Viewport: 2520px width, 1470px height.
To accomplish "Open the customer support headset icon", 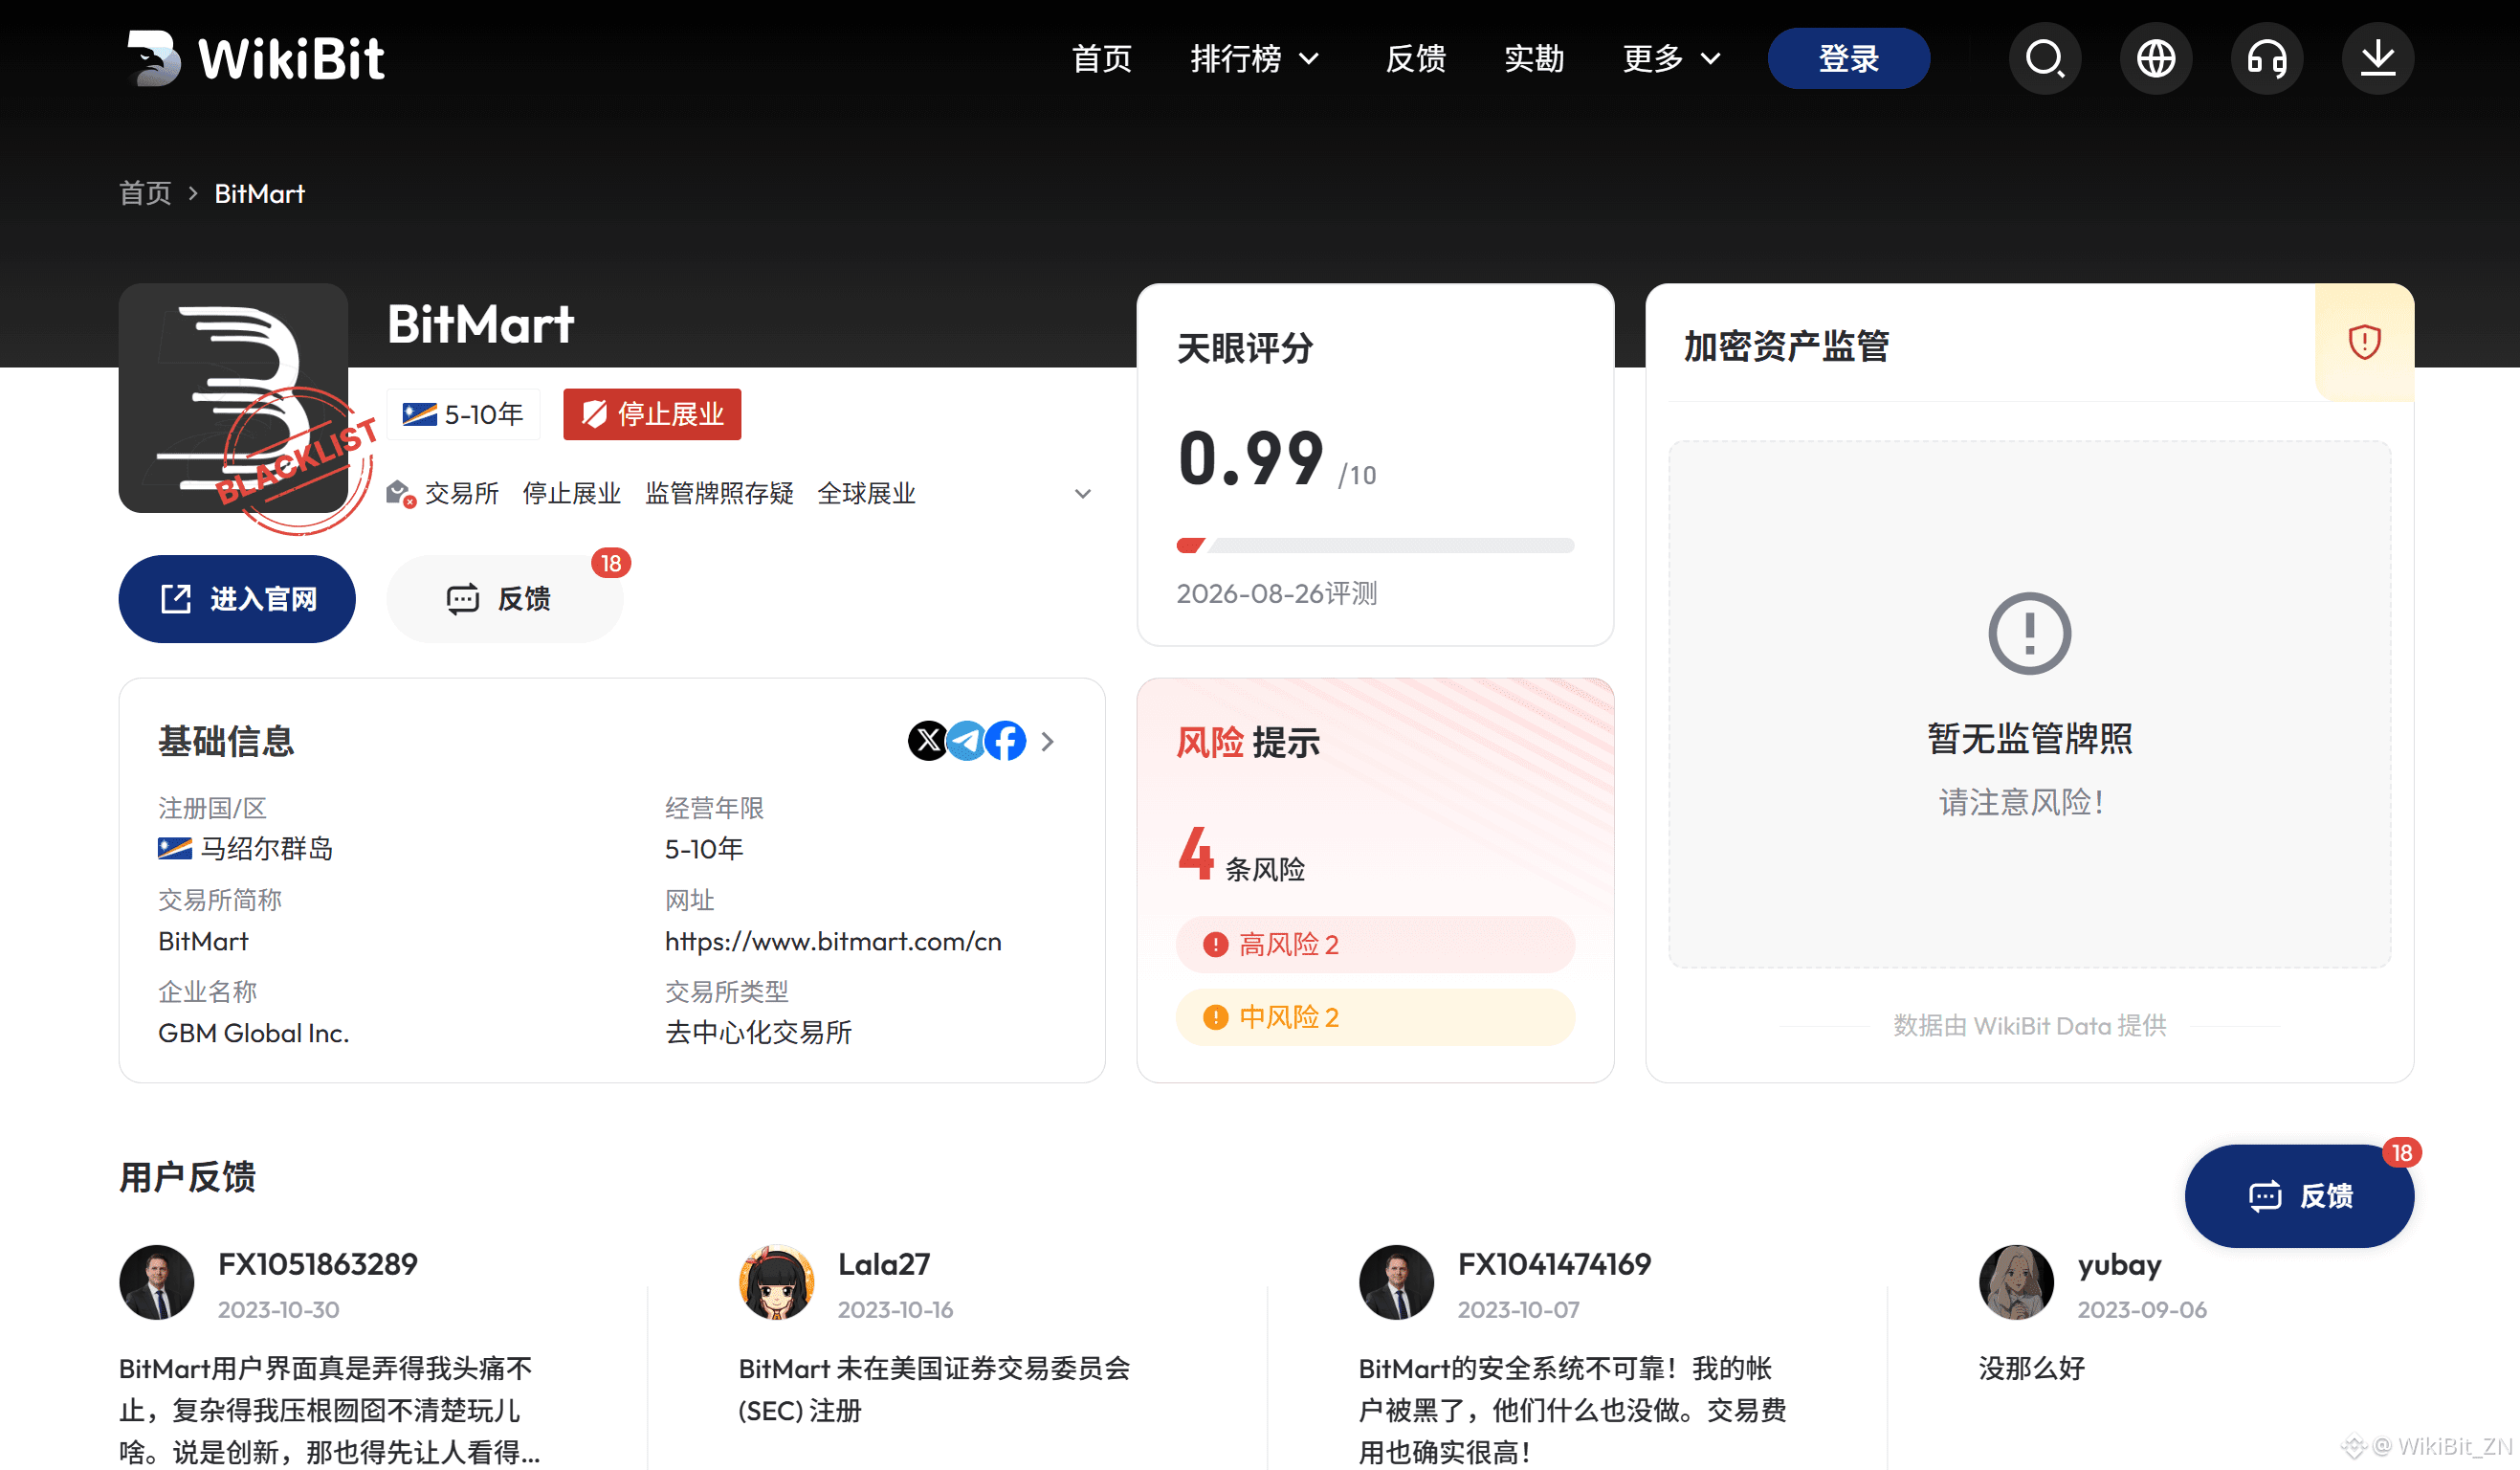I will coord(2267,58).
